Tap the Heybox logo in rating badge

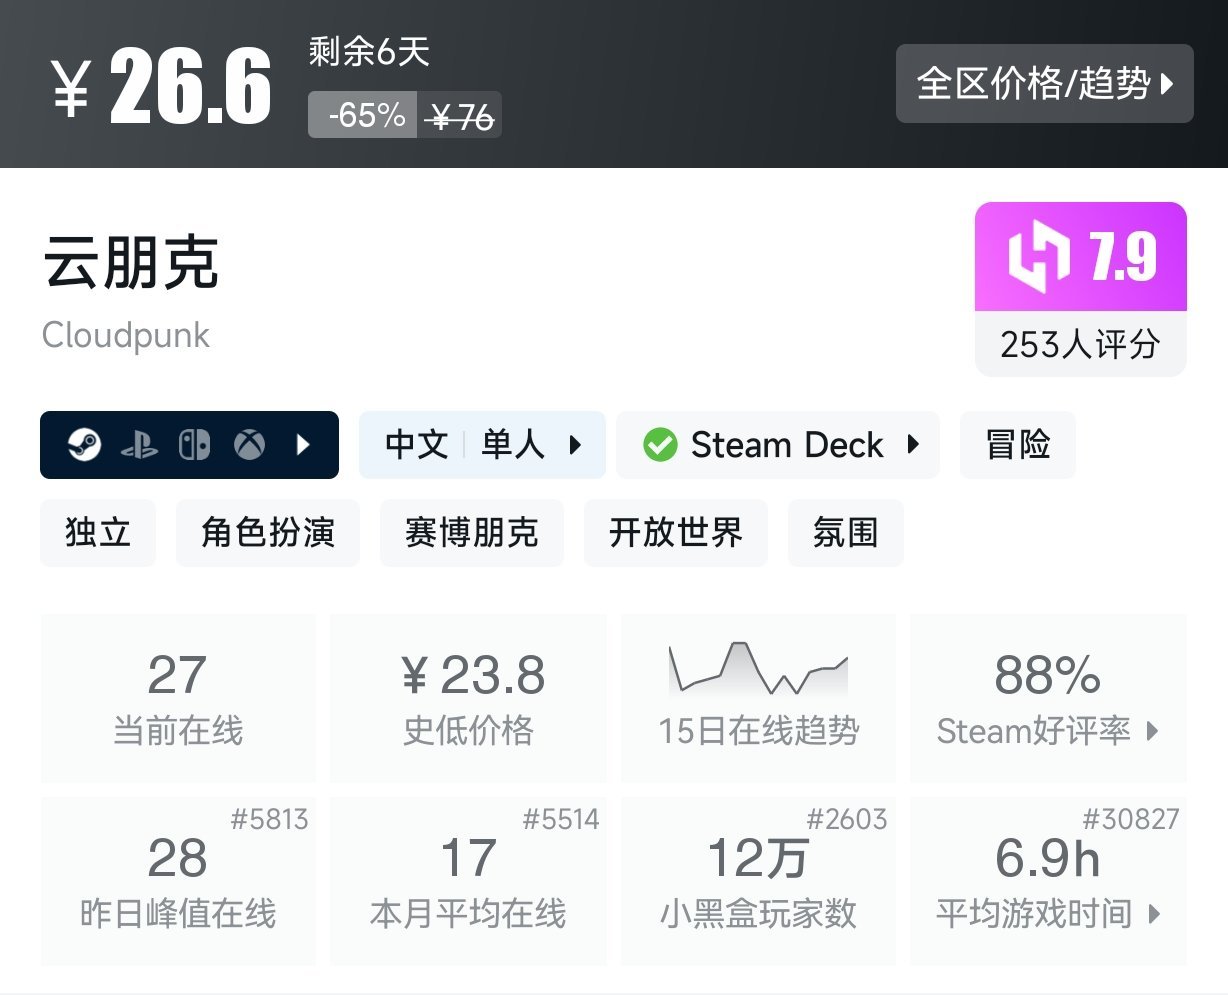(1039, 256)
